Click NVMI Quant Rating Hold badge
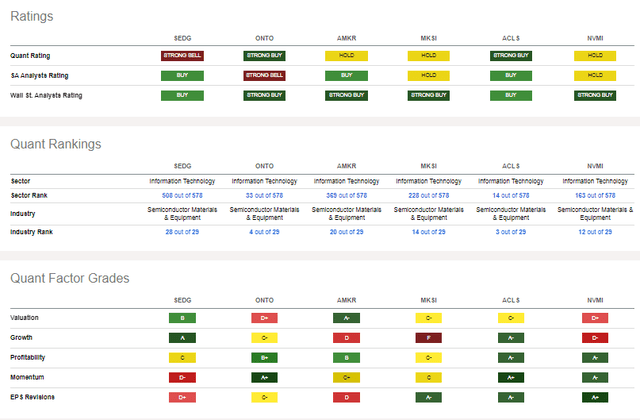This screenshot has height=420, width=640. click(x=595, y=56)
